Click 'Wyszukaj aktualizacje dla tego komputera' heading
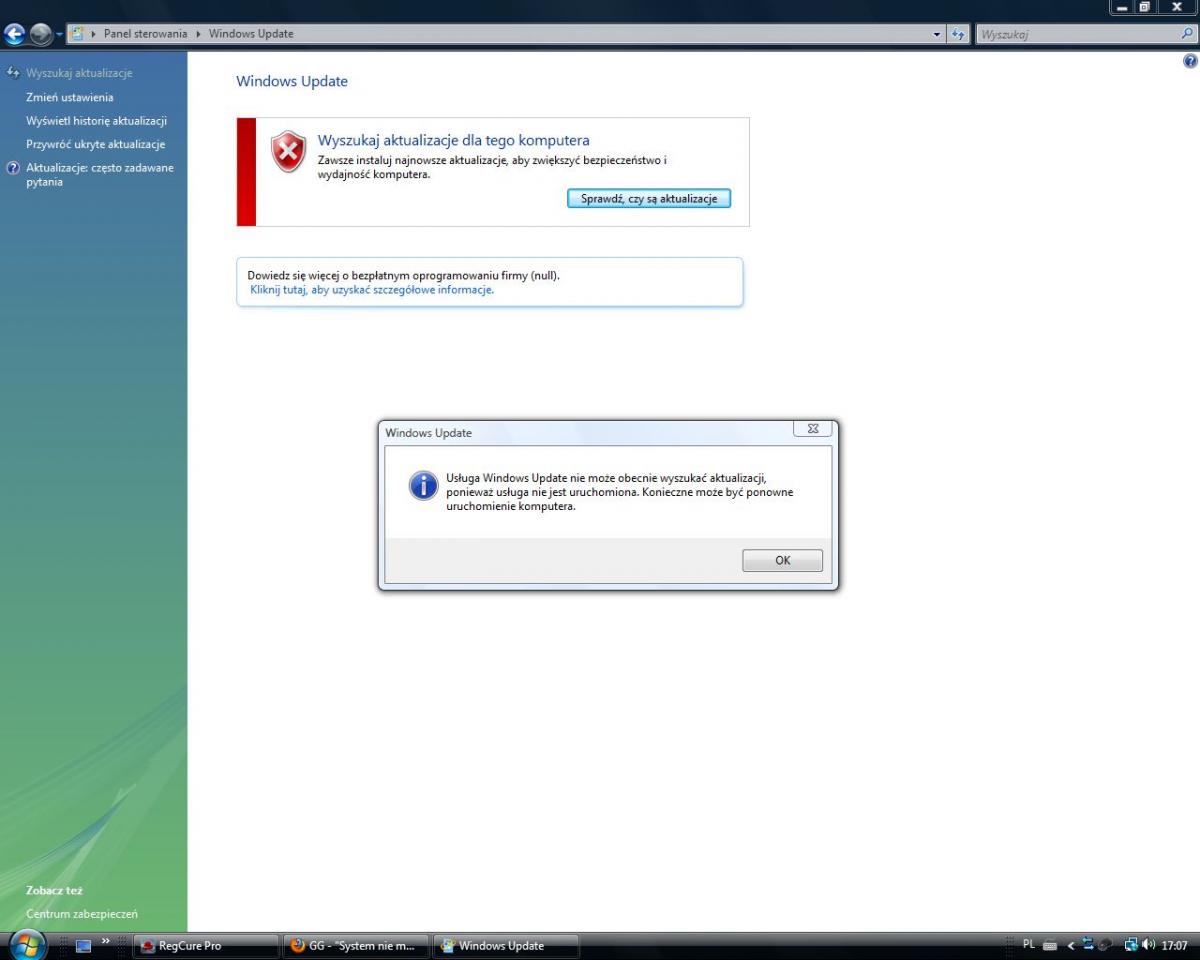Image resolution: width=1200 pixels, height=960 pixels. (453, 140)
